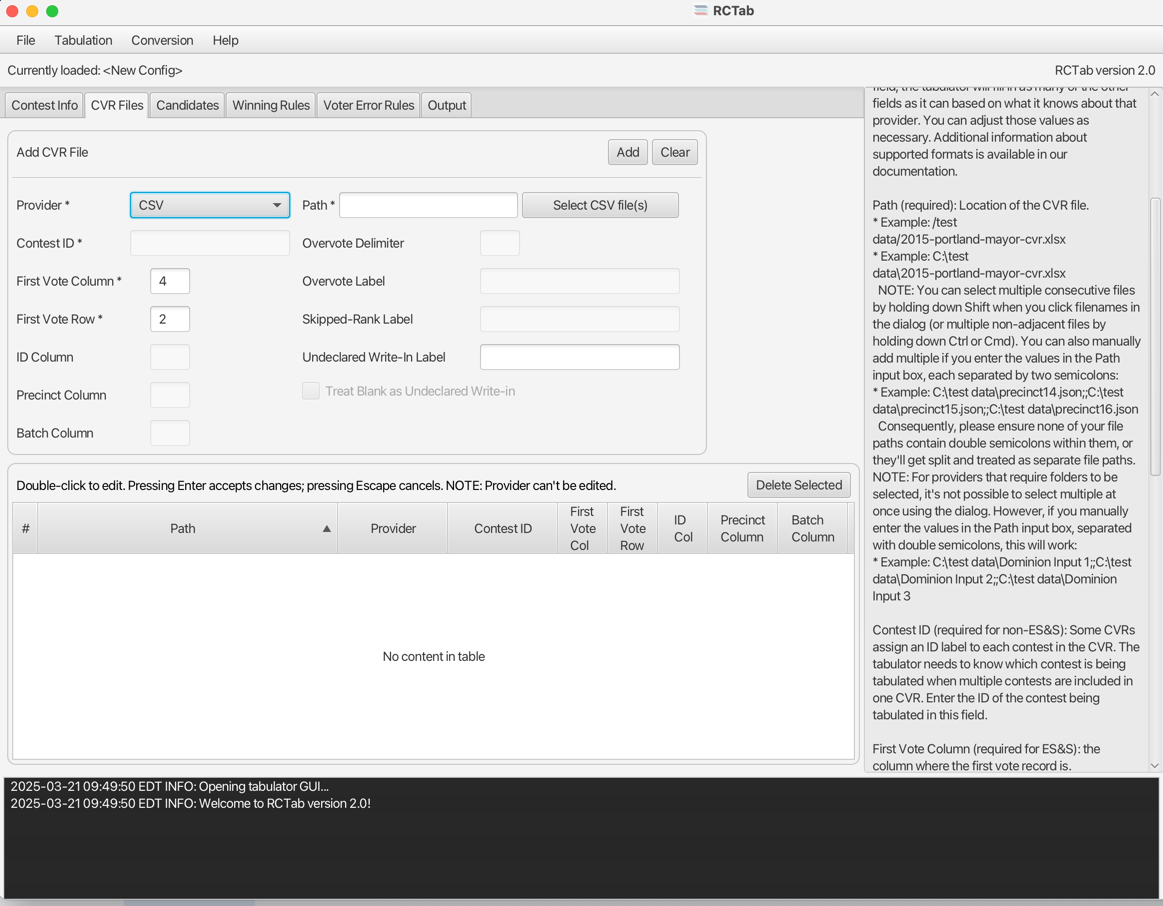Click the Overvote Label field
This screenshot has height=906, width=1163.
(580, 281)
